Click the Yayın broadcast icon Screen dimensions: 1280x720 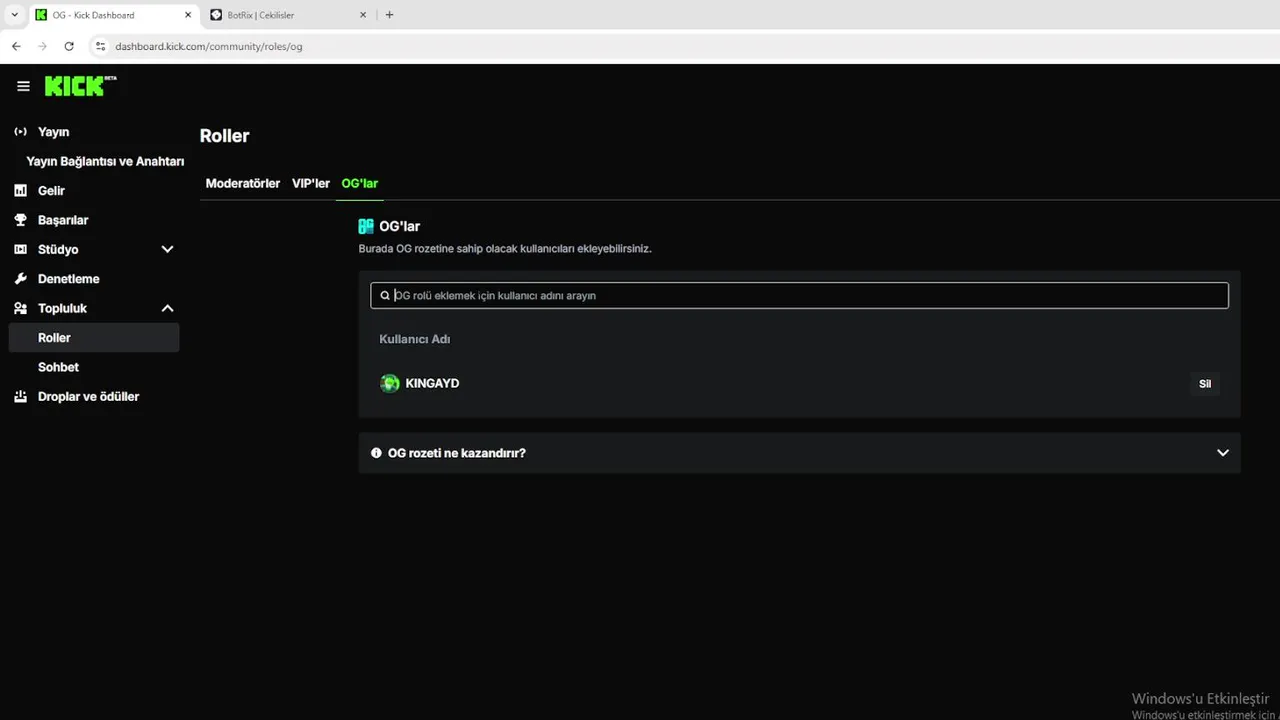20,132
